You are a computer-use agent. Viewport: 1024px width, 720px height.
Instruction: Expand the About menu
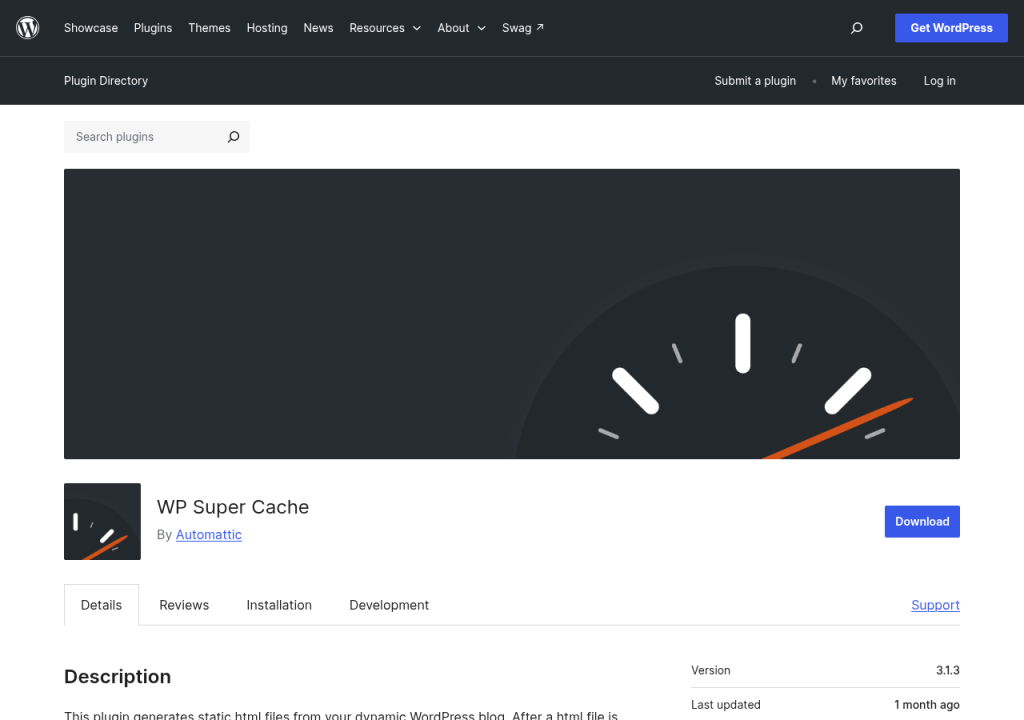[461, 27]
